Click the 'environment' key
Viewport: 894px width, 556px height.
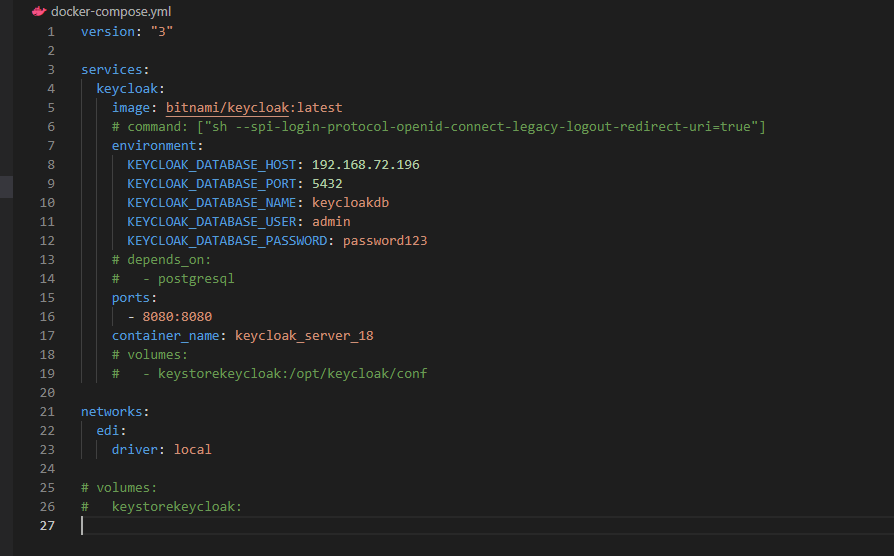tap(153, 145)
